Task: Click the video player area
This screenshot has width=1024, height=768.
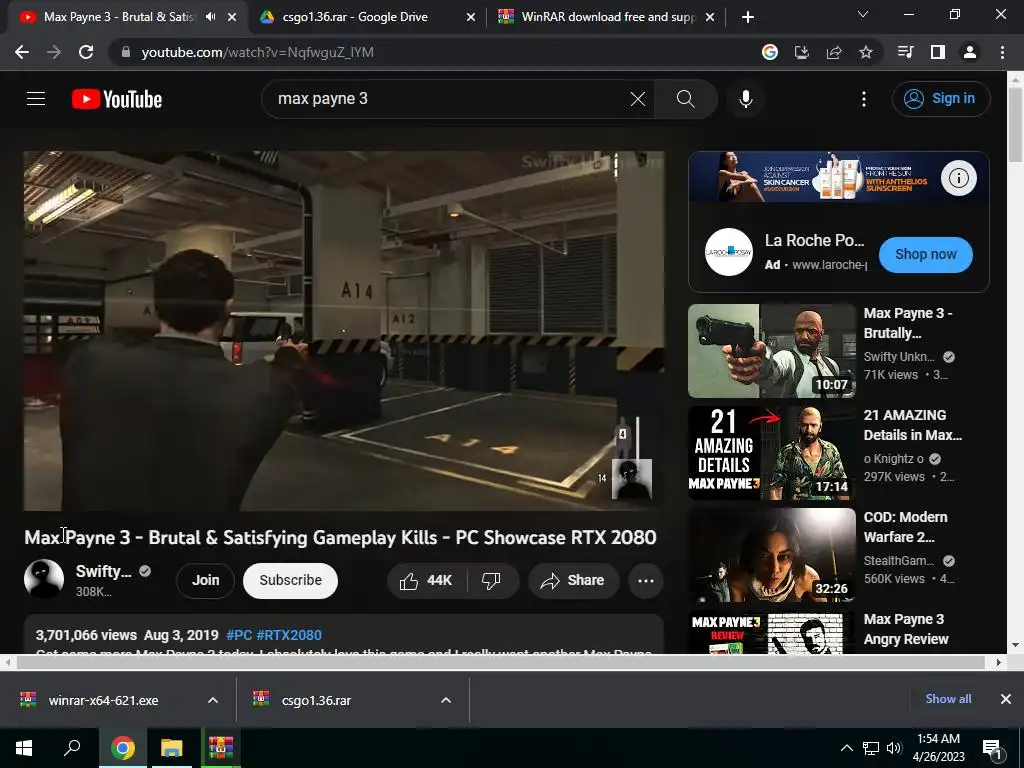Action: click(344, 330)
